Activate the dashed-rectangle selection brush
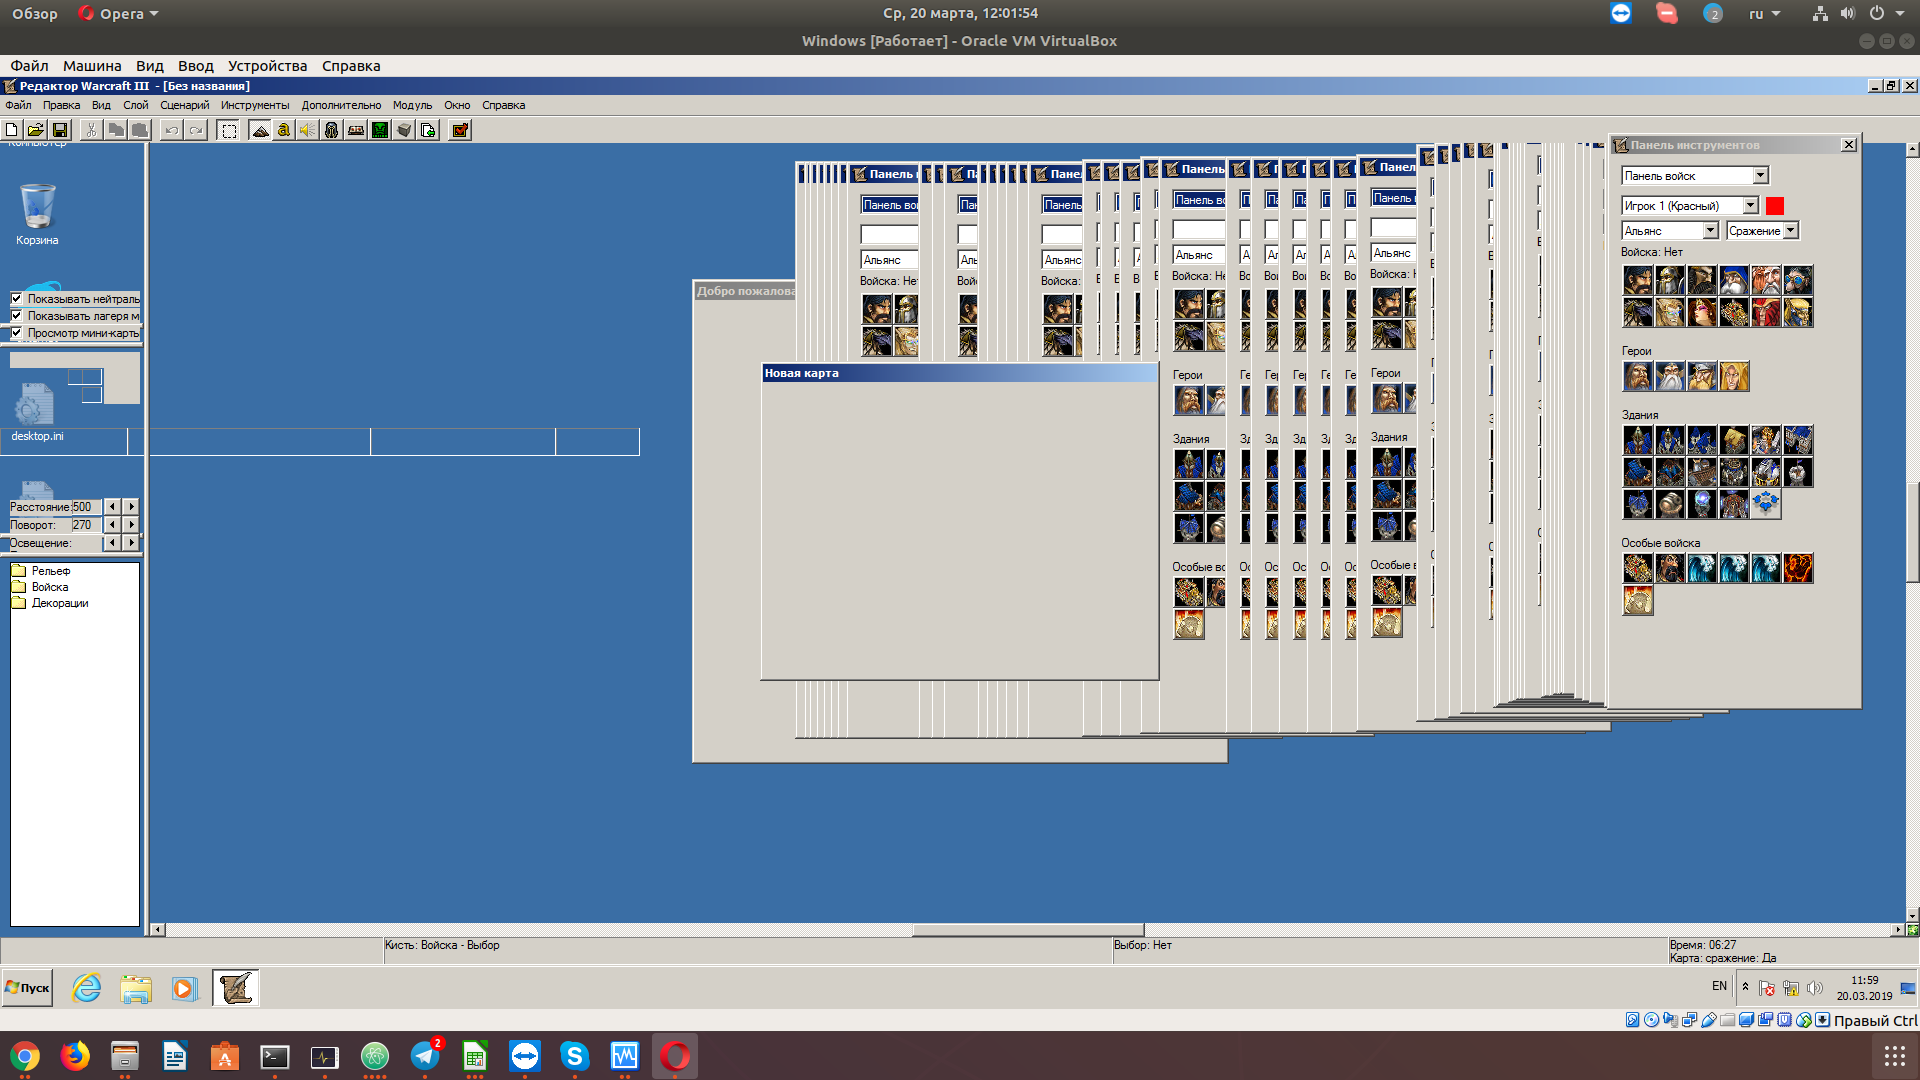 pos(229,130)
